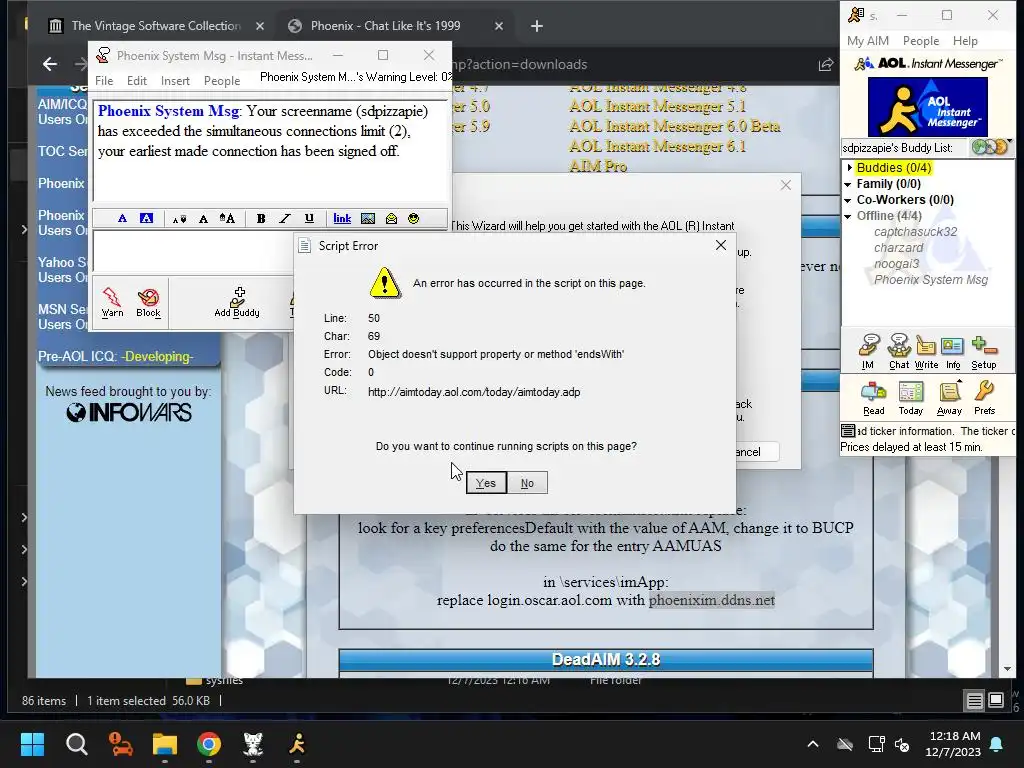Viewport: 1024px width, 768px height.
Task: Click Add Buddy in the IM window
Action: (x=237, y=302)
